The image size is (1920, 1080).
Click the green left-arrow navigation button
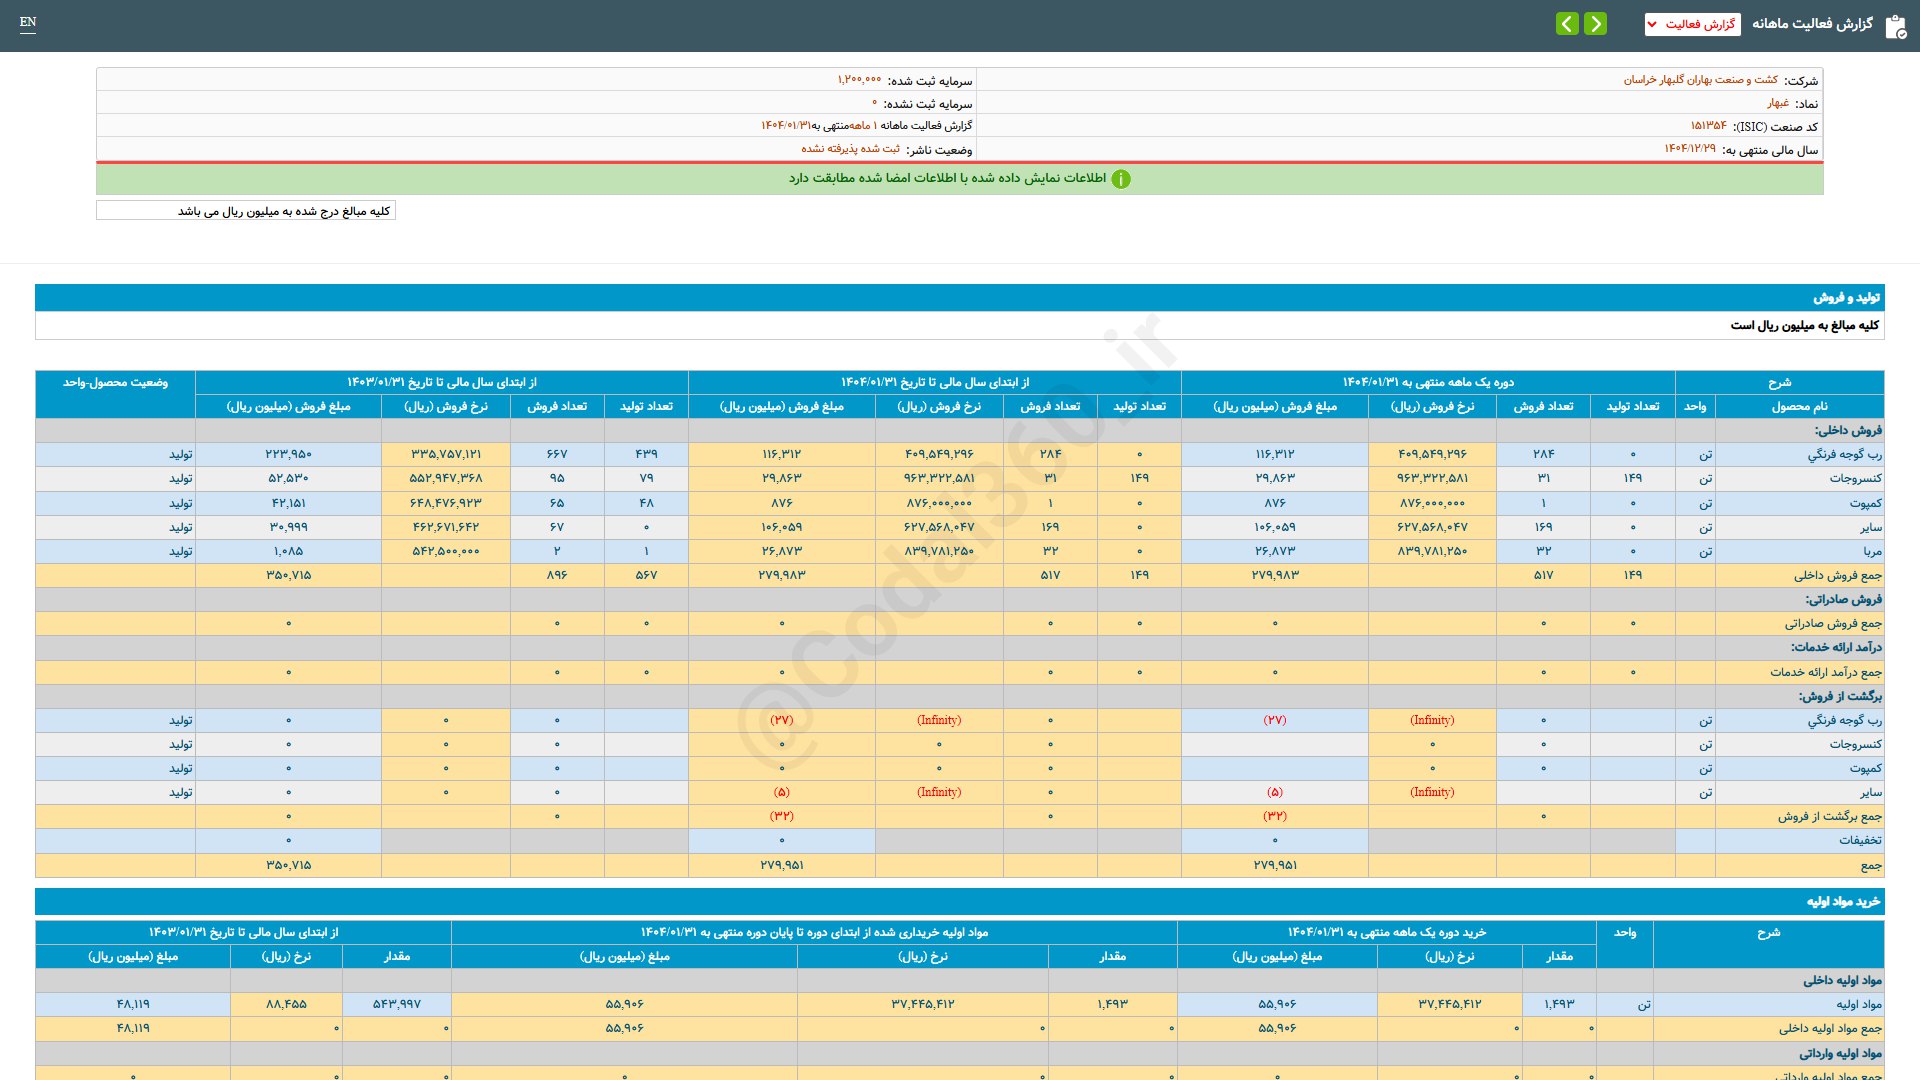(x=1567, y=23)
